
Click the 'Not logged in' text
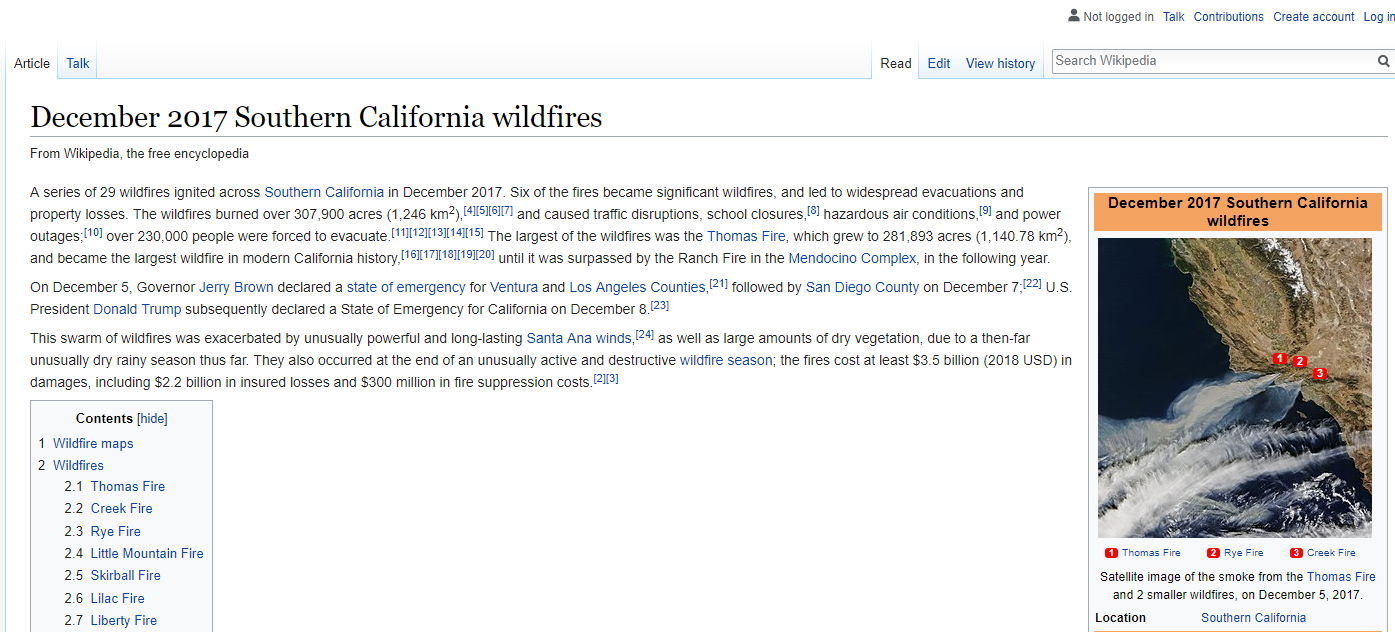click(x=1118, y=17)
